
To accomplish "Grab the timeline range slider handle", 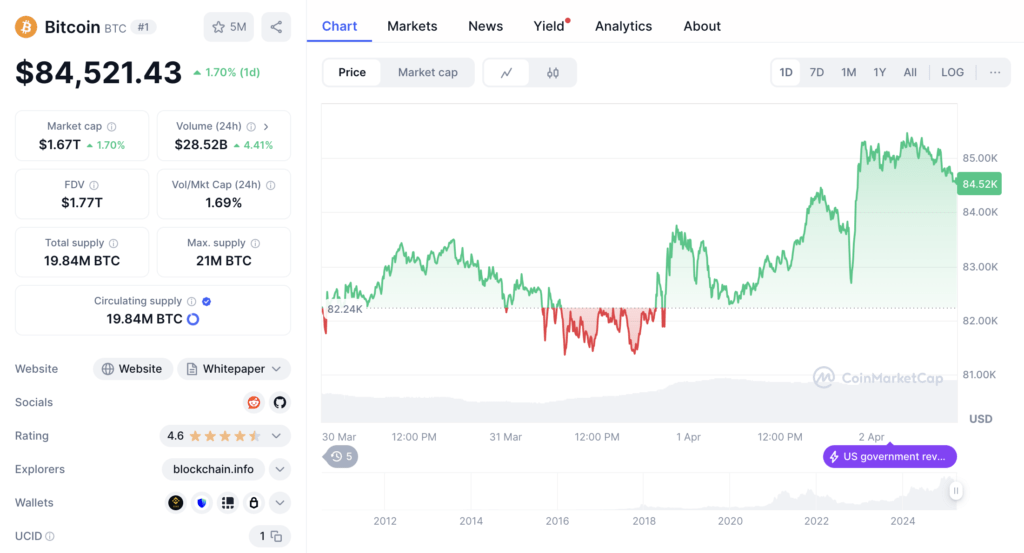I will (x=955, y=491).
